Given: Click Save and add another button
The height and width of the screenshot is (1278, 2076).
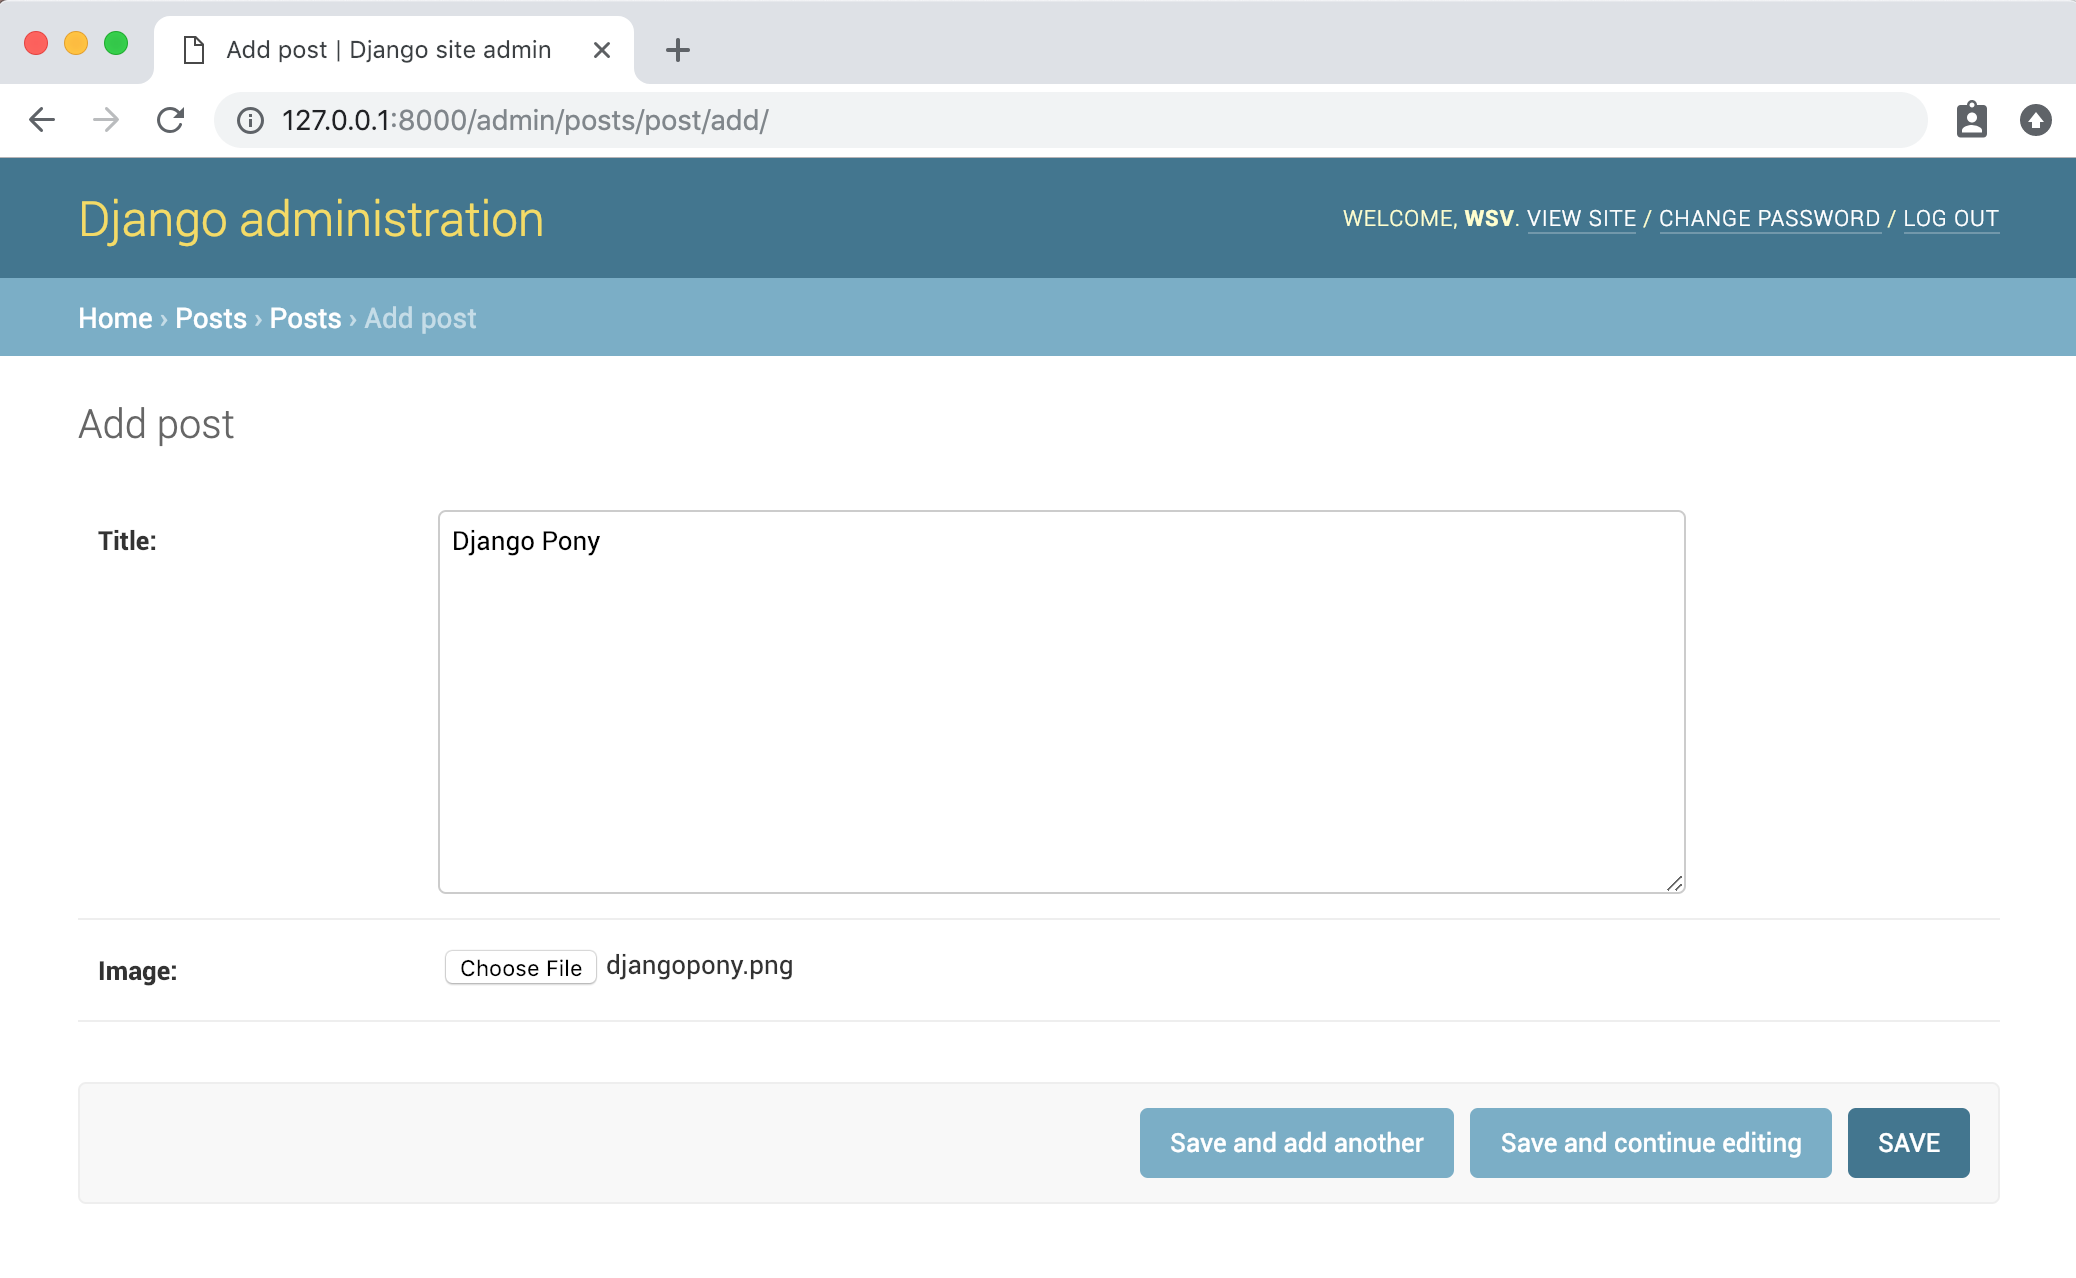Looking at the screenshot, I should [x=1296, y=1143].
